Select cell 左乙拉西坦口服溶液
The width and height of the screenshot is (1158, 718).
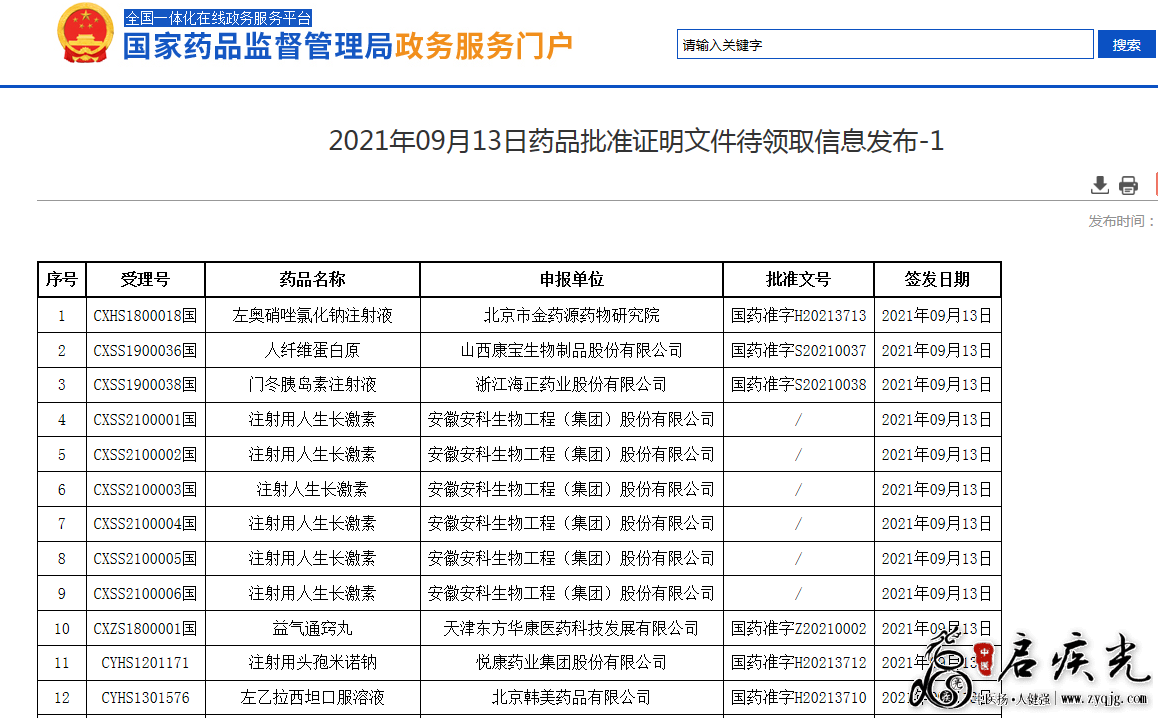[312, 698]
